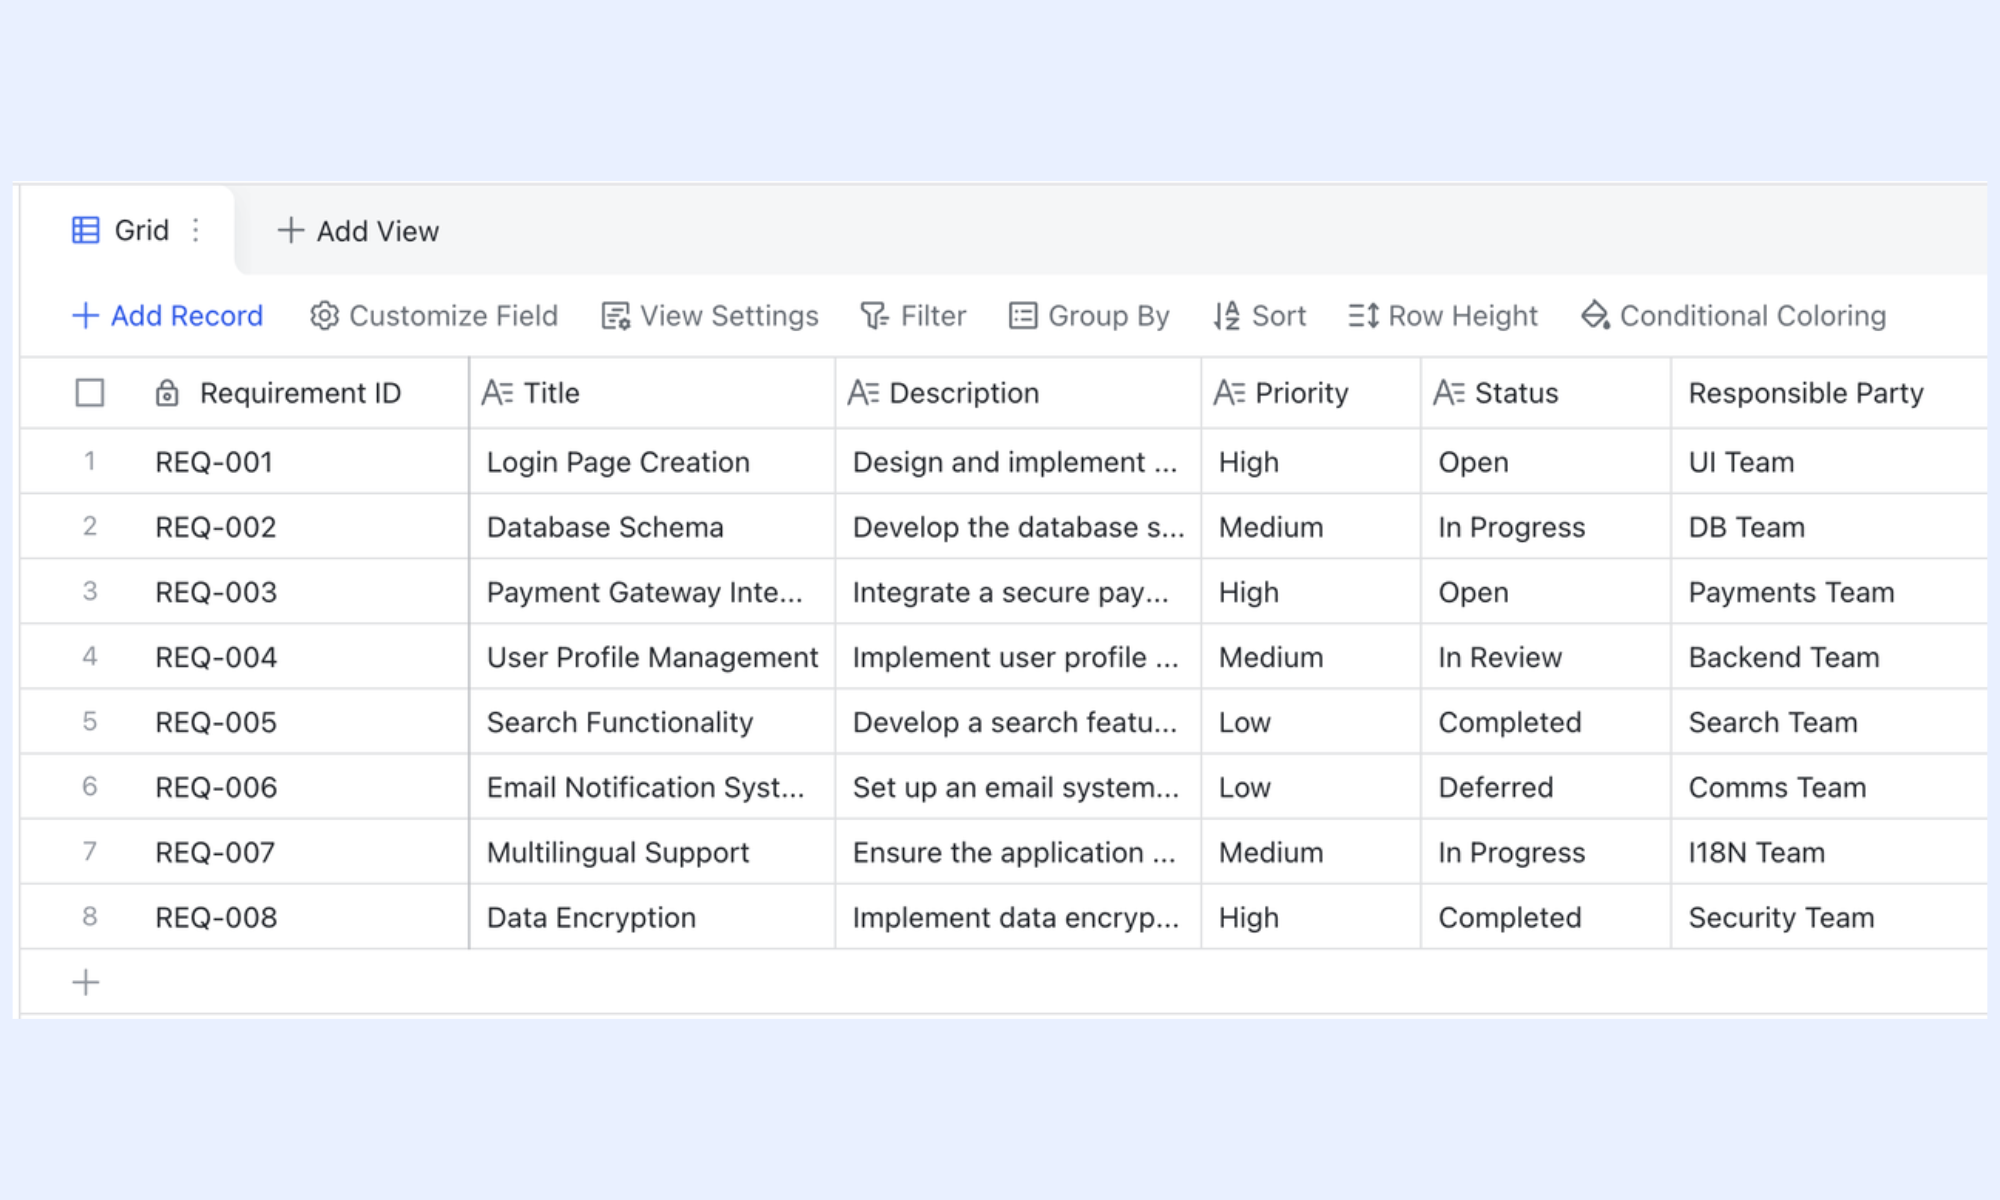The height and width of the screenshot is (1200, 2000).
Task: Select the REQ-005 cell
Action: pos(303,722)
